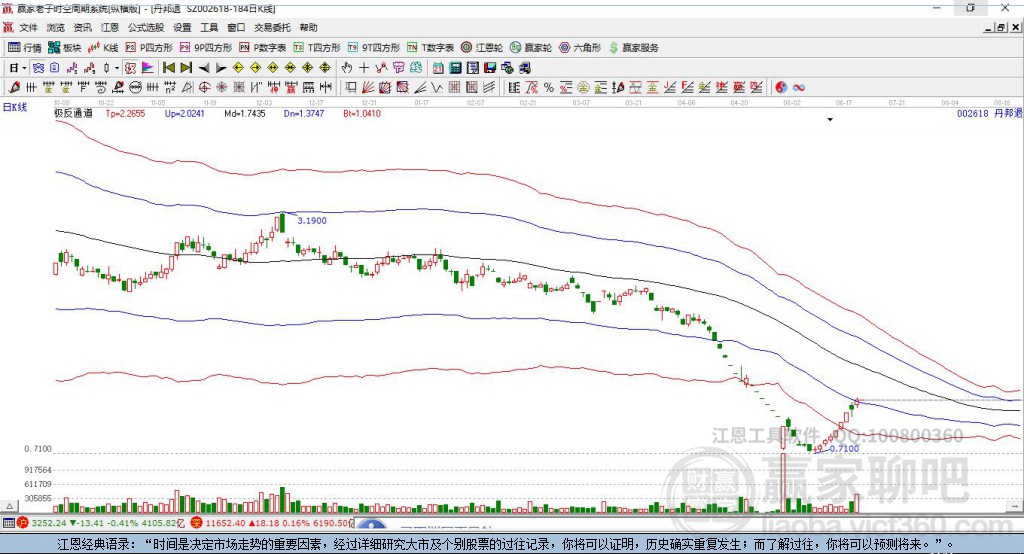Click the K线 chart button
Viewport: 1024px width, 554px height.
tap(103, 48)
